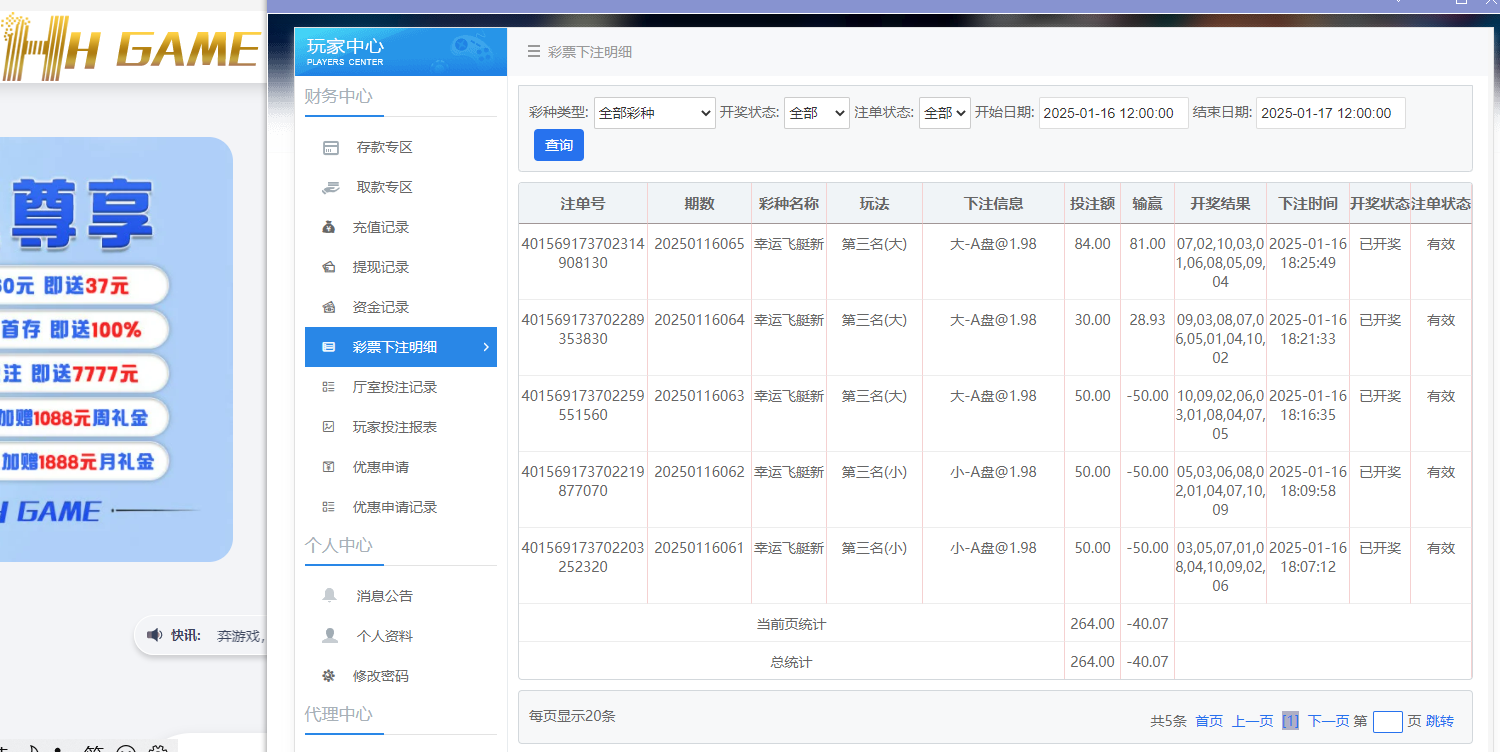This screenshot has height=752, width=1500.
Task: Open the 彩种类型 lottery type dropdown
Action: (654, 113)
